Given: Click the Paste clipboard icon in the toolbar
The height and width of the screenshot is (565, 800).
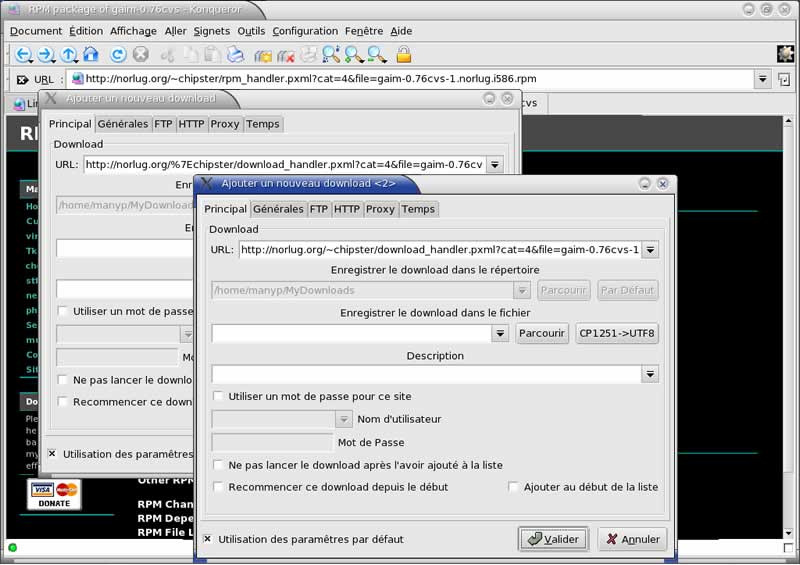Looking at the screenshot, I should point(212,54).
